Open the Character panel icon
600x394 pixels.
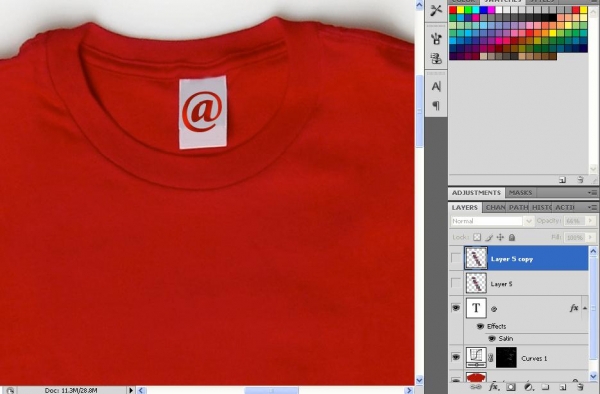[x=436, y=86]
